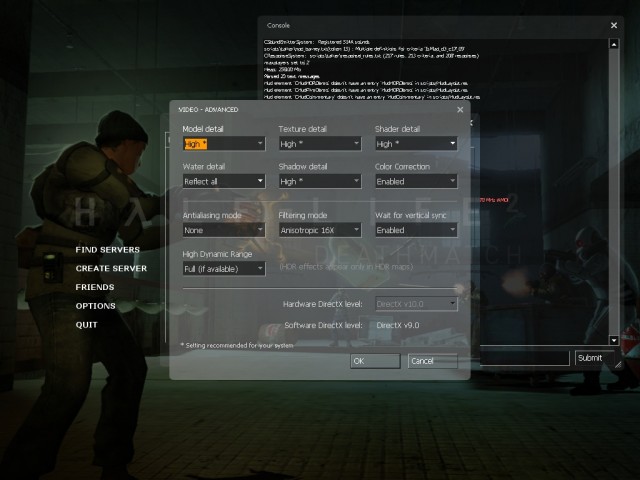Image resolution: width=640 pixels, height=480 pixels.
Task: Open the Texture detail dropdown
Action: (x=320, y=144)
